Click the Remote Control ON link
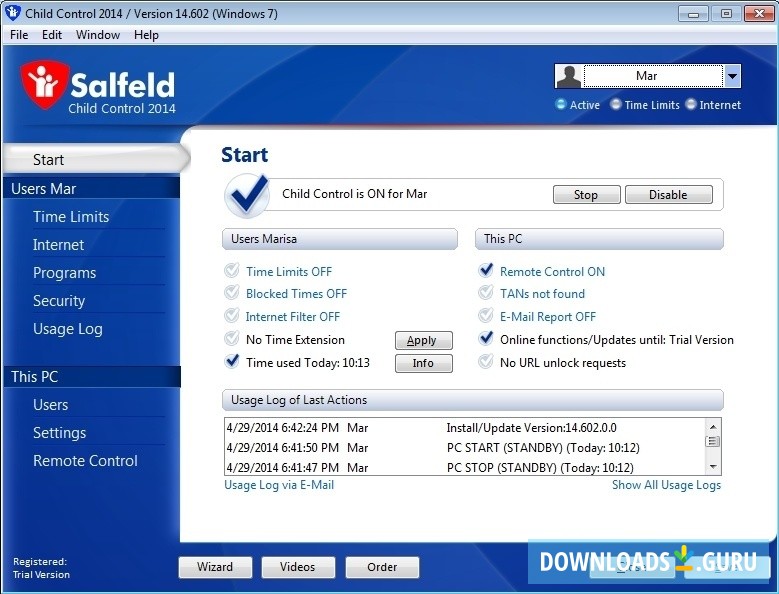This screenshot has height=594, width=779. point(552,272)
